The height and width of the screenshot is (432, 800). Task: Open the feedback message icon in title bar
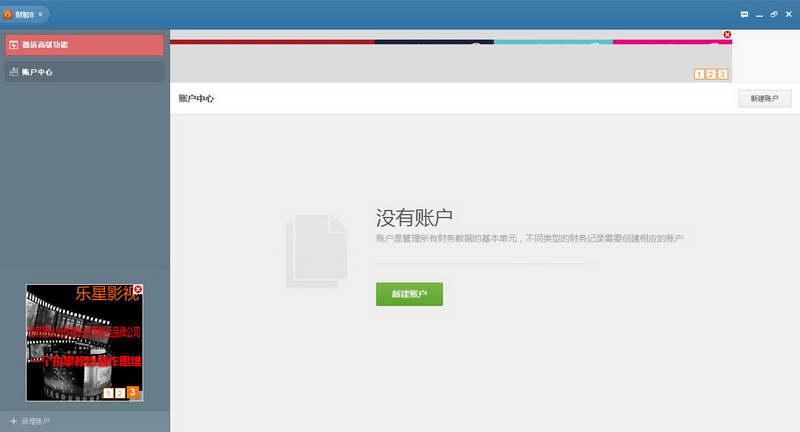[x=744, y=14]
